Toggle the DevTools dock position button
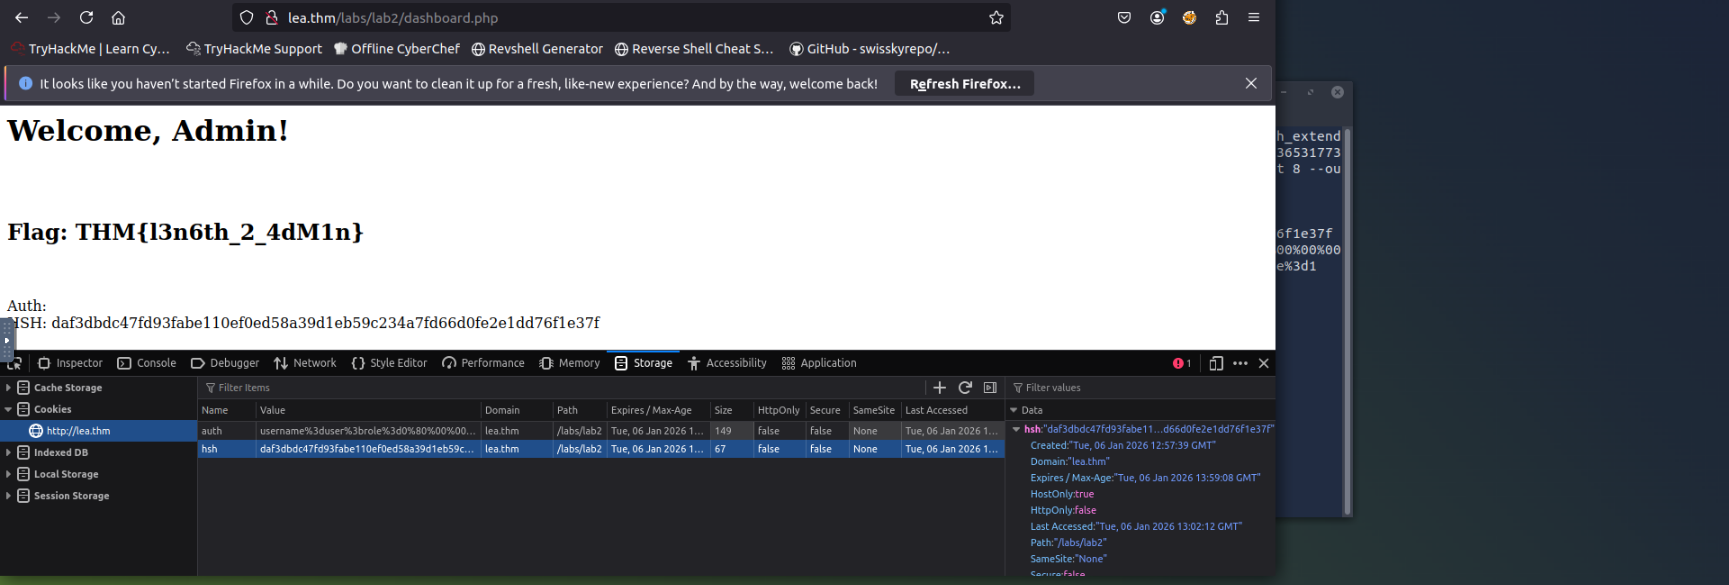The height and width of the screenshot is (585, 1729). click(1216, 363)
